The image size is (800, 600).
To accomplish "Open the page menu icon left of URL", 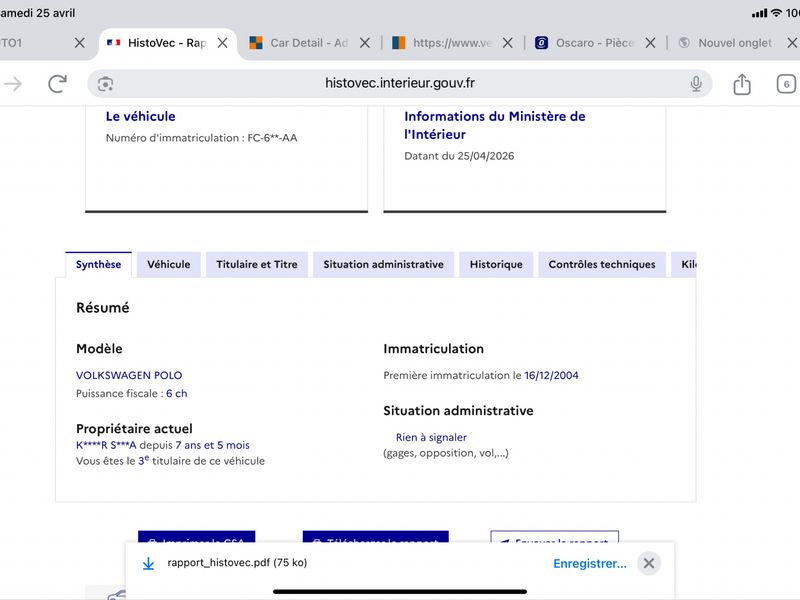I will click(106, 84).
